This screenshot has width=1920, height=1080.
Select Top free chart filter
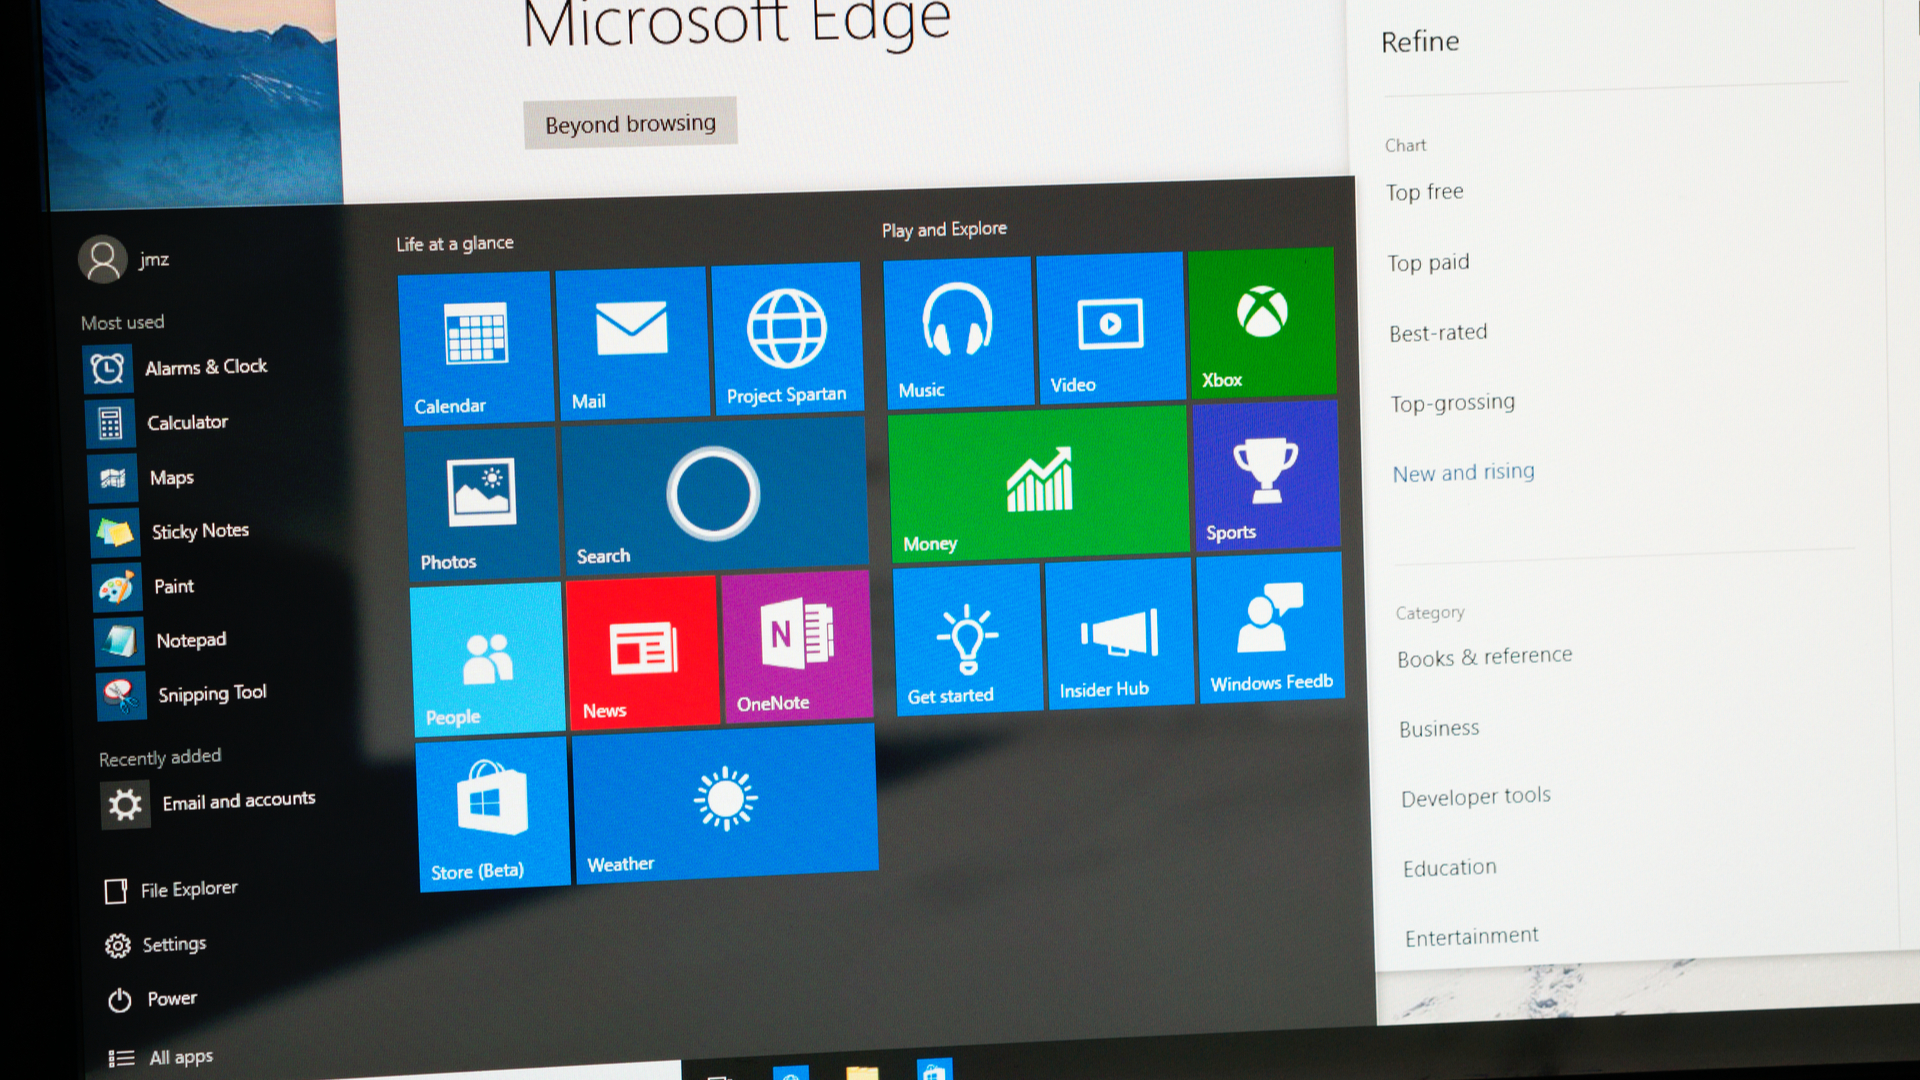pos(1424,189)
